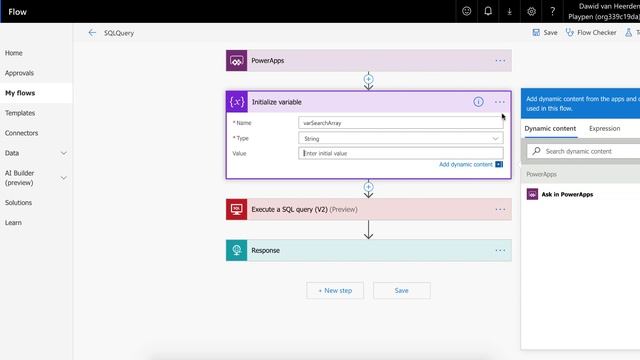Click the Flow app title in header
Screen dimensions: 640x360
tap(18, 12)
